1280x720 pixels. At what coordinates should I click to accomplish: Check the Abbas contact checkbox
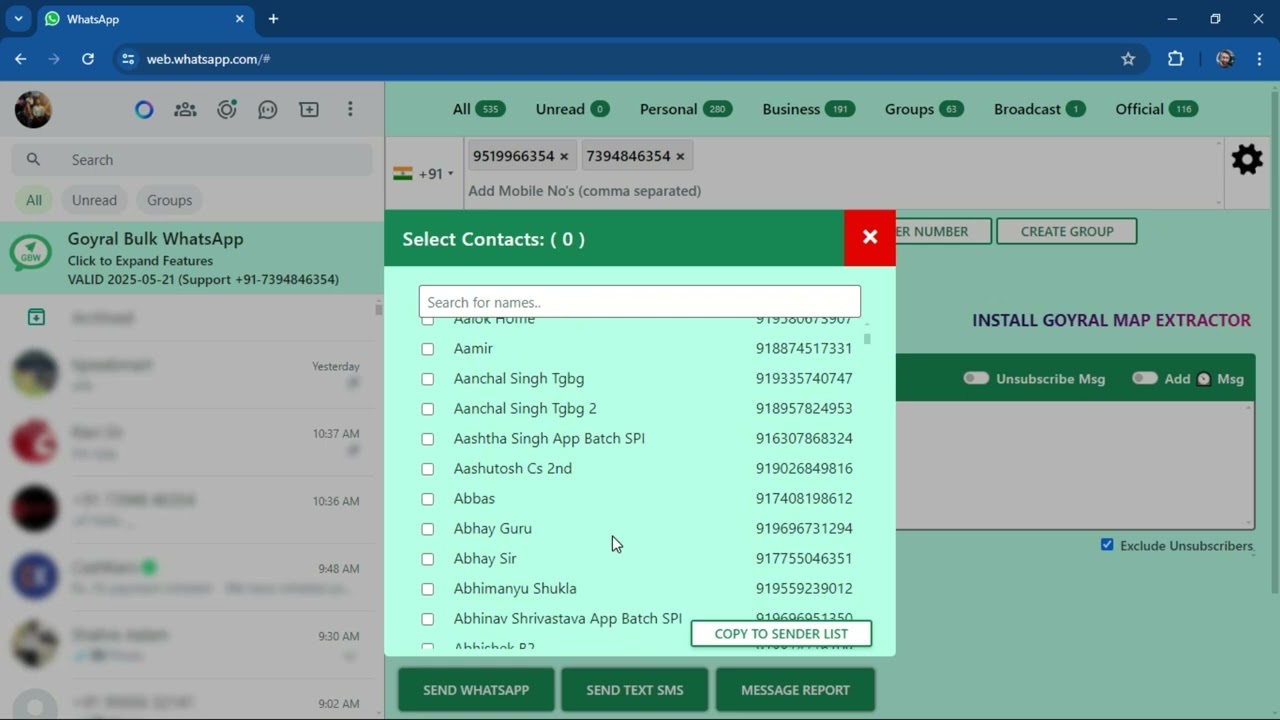point(428,499)
